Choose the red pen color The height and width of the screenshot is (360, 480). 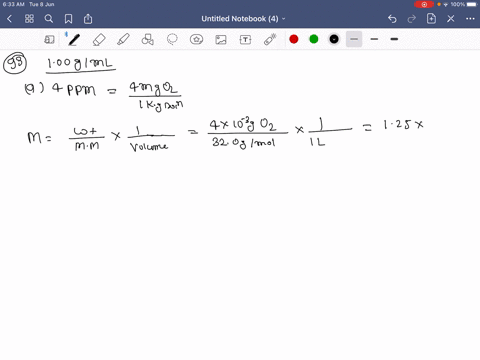pyautogui.click(x=294, y=39)
